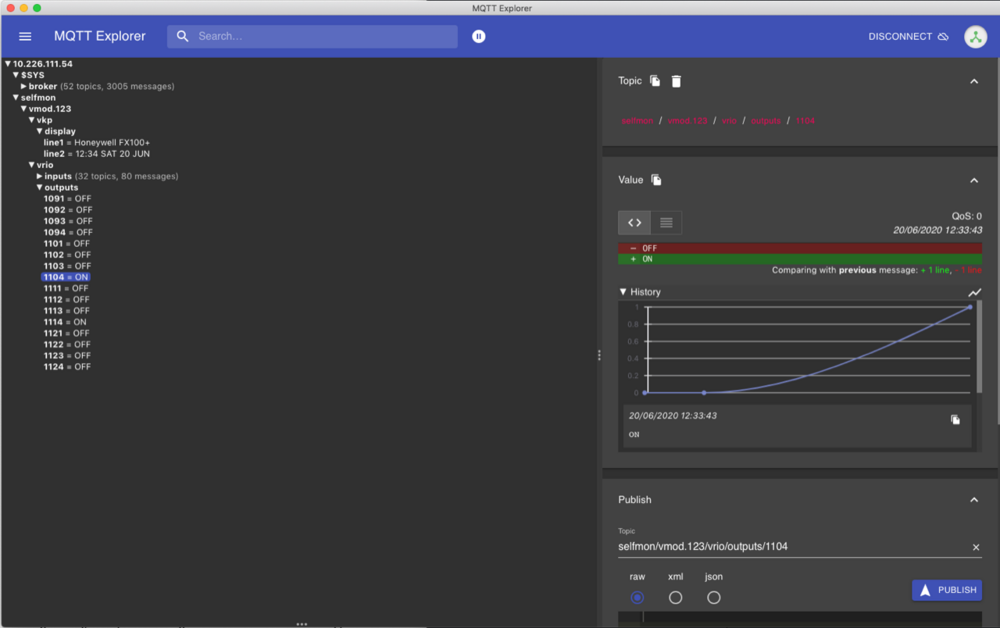The width and height of the screenshot is (1000, 628).
Task: Select output 1114 = ON topic
Action: coord(65,322)
